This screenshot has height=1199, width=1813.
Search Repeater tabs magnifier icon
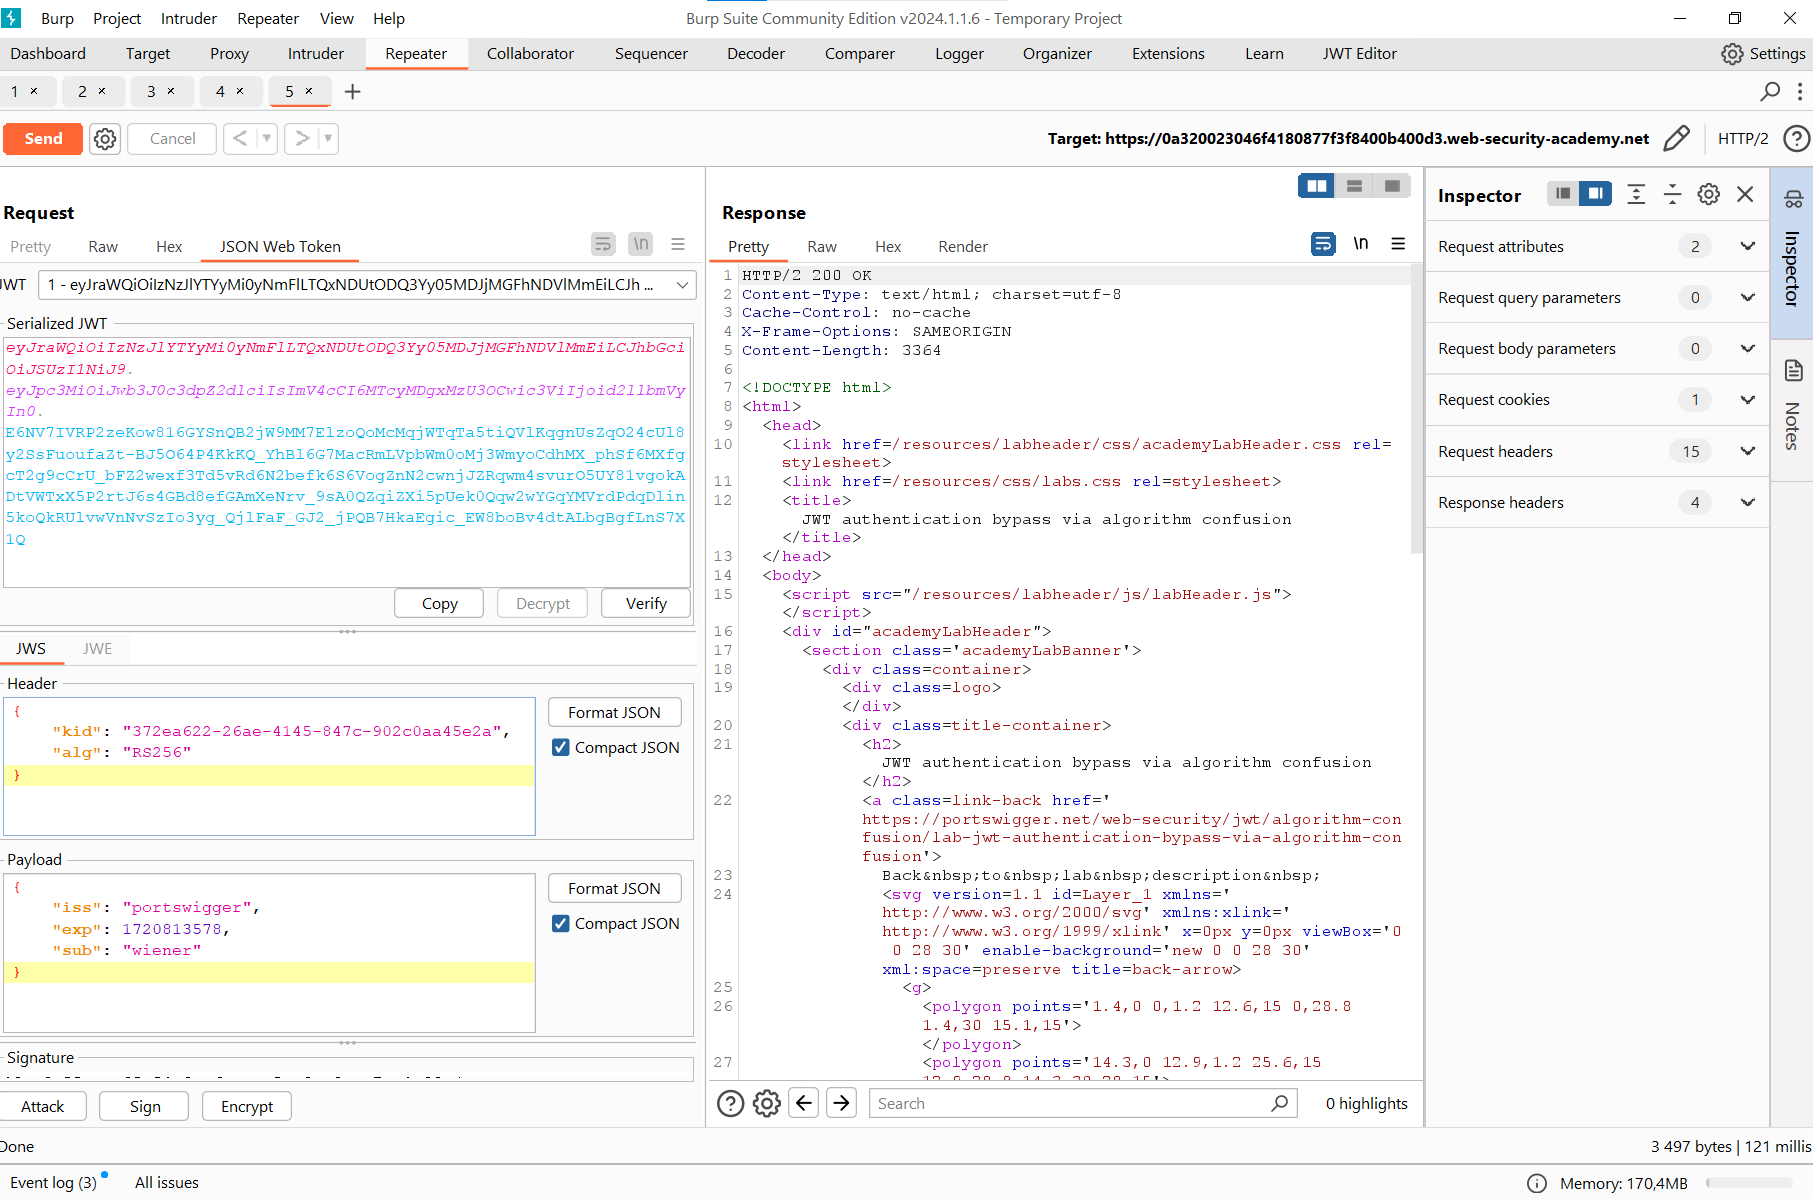pos(1770,92)
